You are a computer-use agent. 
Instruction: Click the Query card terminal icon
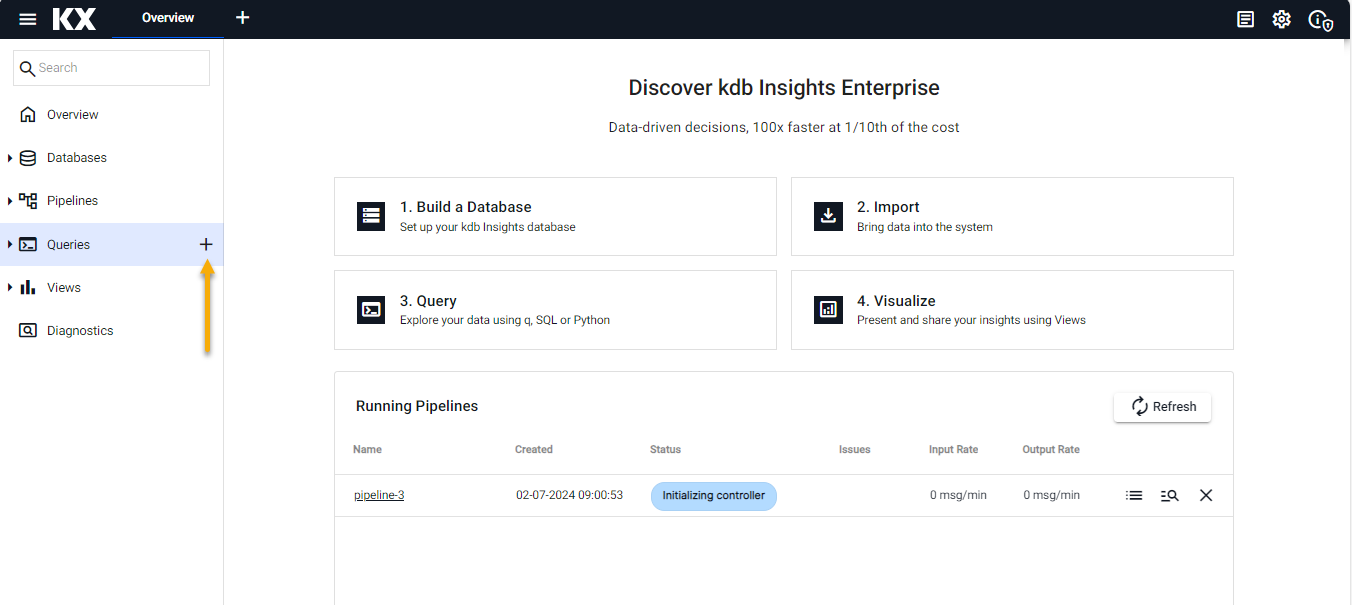click(372, 310)
